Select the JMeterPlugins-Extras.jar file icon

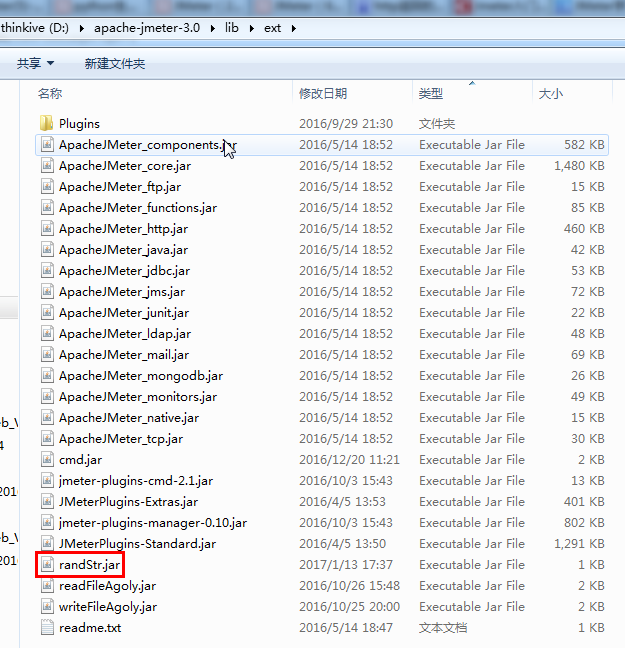(x=48, y=501)
